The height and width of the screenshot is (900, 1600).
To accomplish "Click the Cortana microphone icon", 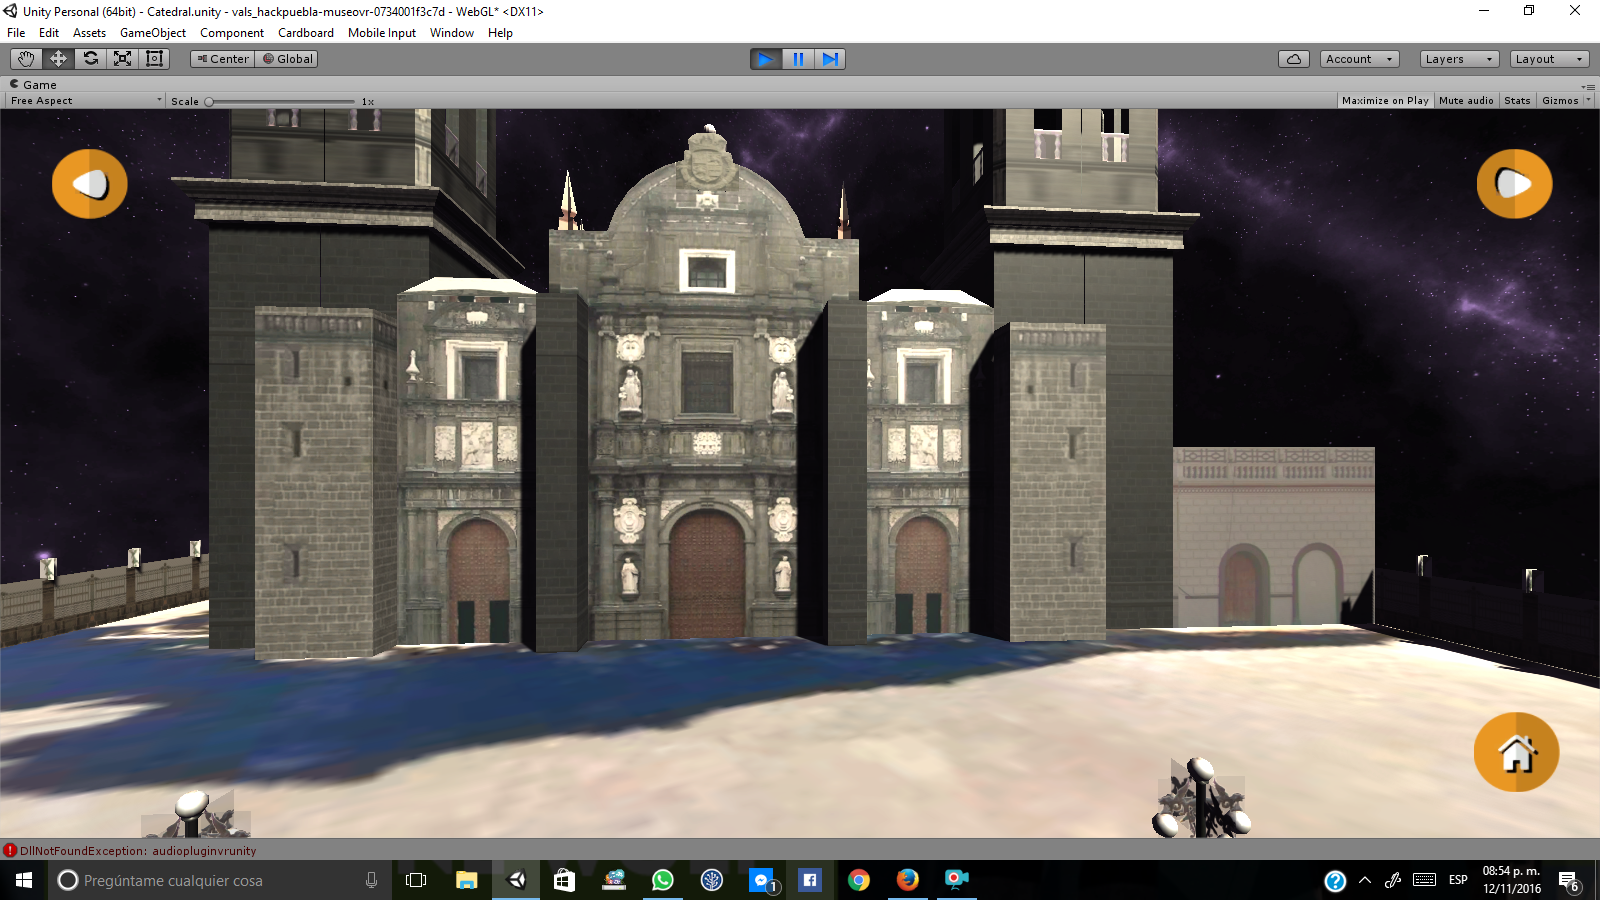I will (x=371, y=880).
